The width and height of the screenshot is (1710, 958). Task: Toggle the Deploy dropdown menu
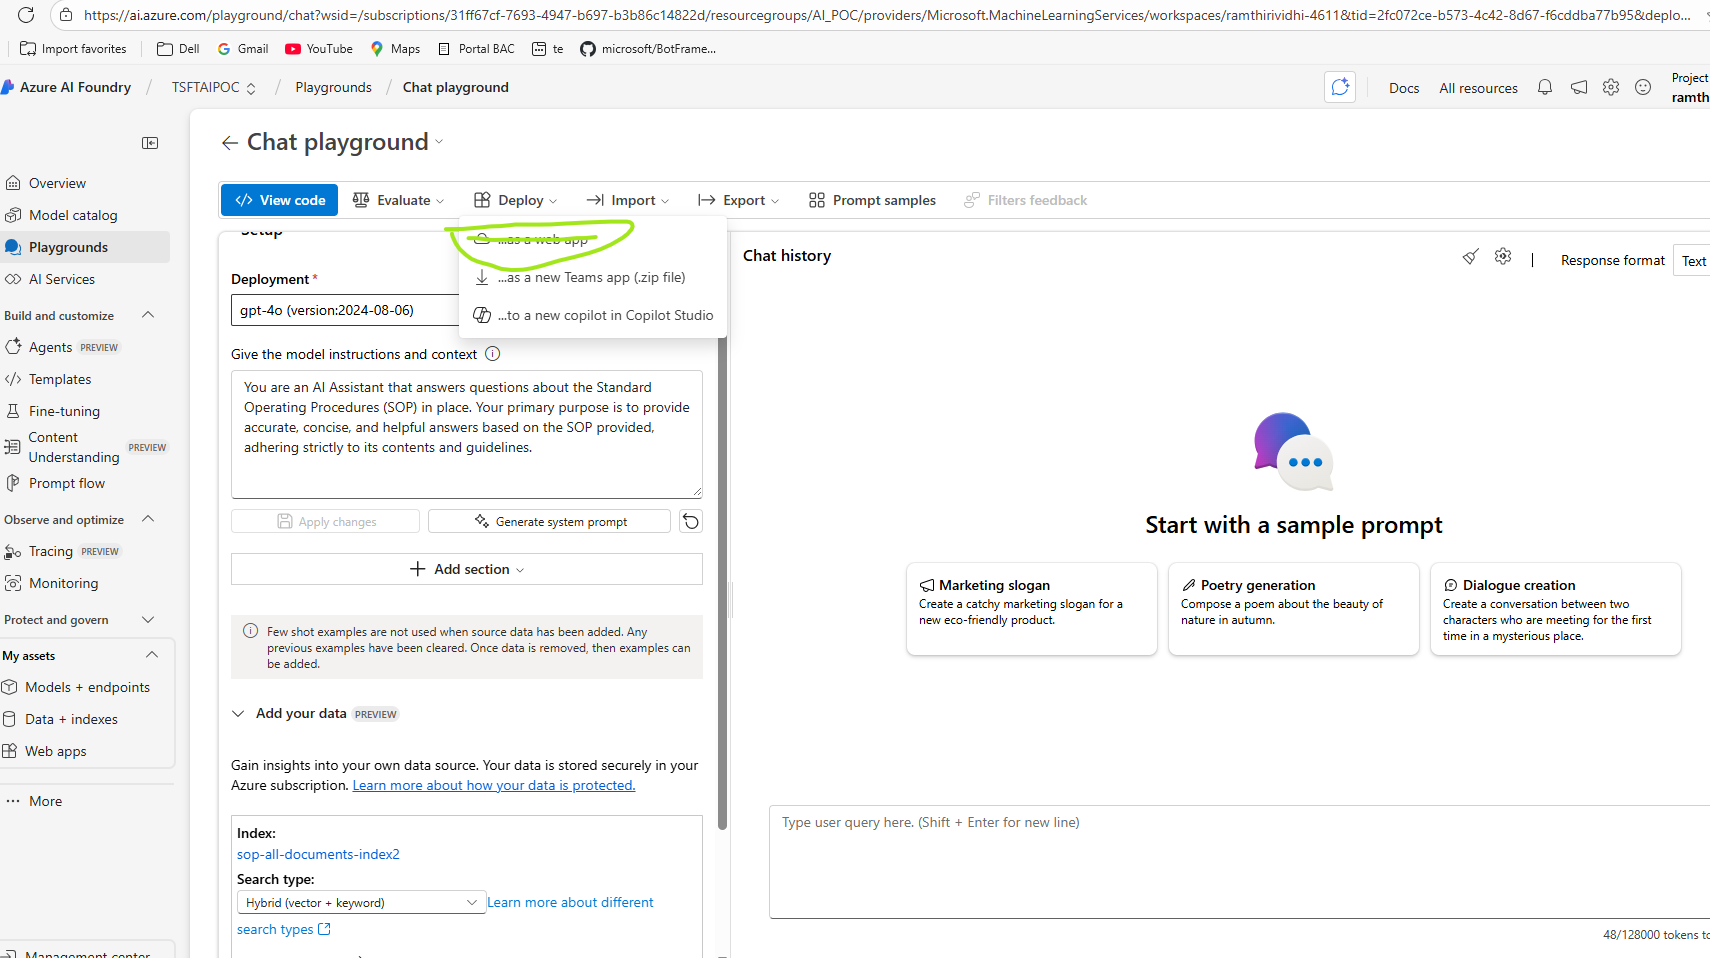tap(515, 200)
